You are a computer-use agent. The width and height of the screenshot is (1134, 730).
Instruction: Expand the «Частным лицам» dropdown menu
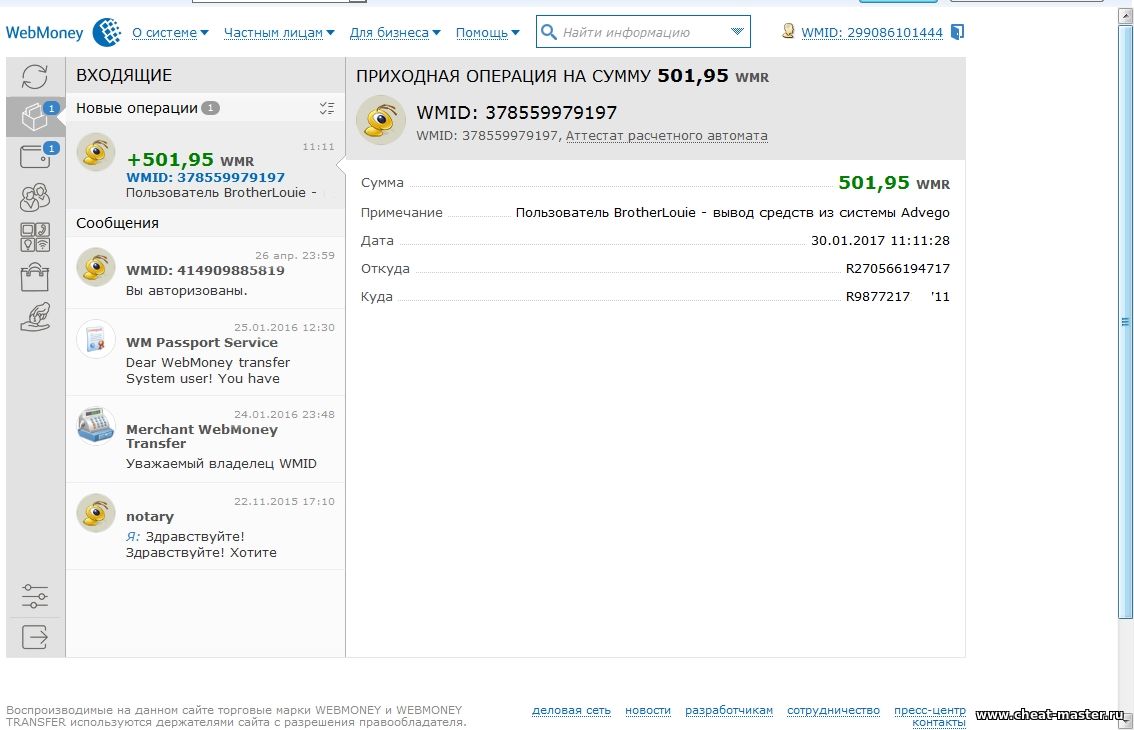click(279, 33)
